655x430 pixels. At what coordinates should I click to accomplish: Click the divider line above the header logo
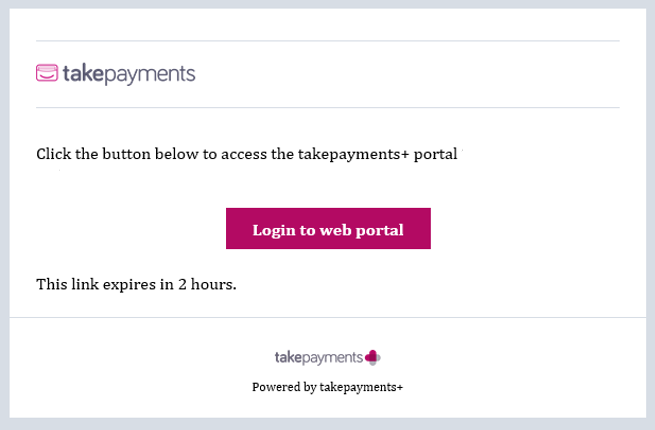click(328, 41)
